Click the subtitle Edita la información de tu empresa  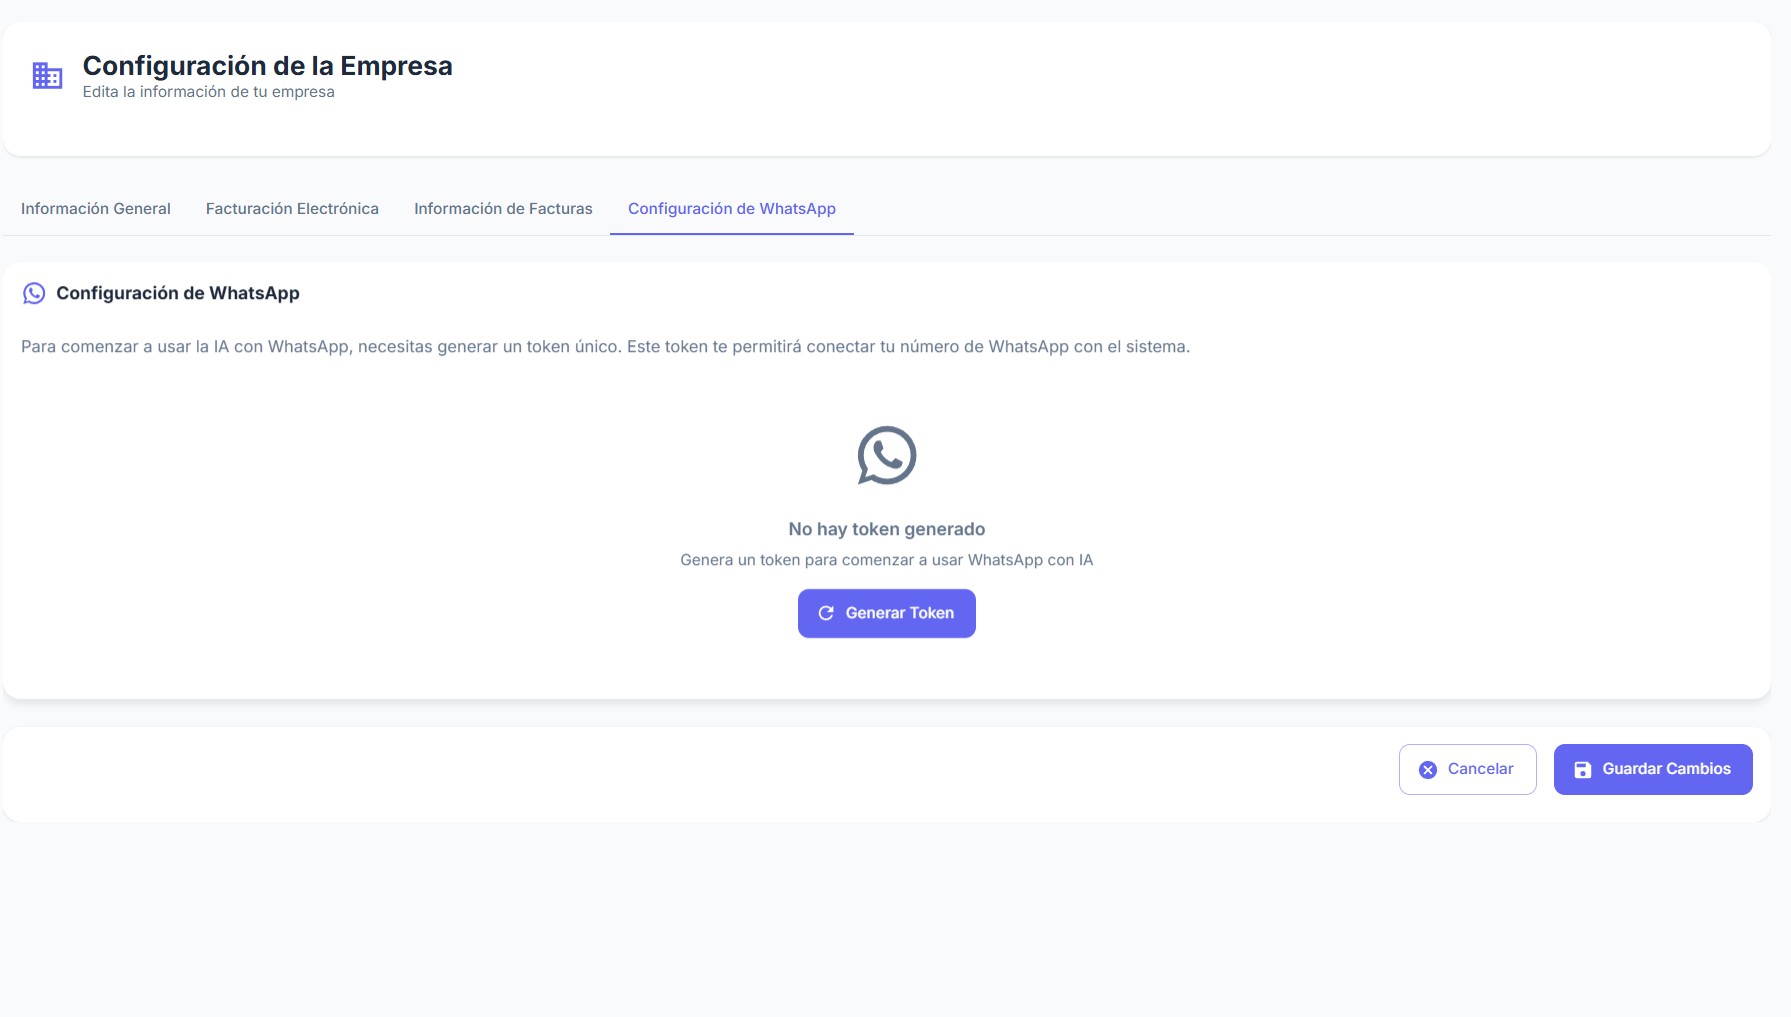[209, 91]
